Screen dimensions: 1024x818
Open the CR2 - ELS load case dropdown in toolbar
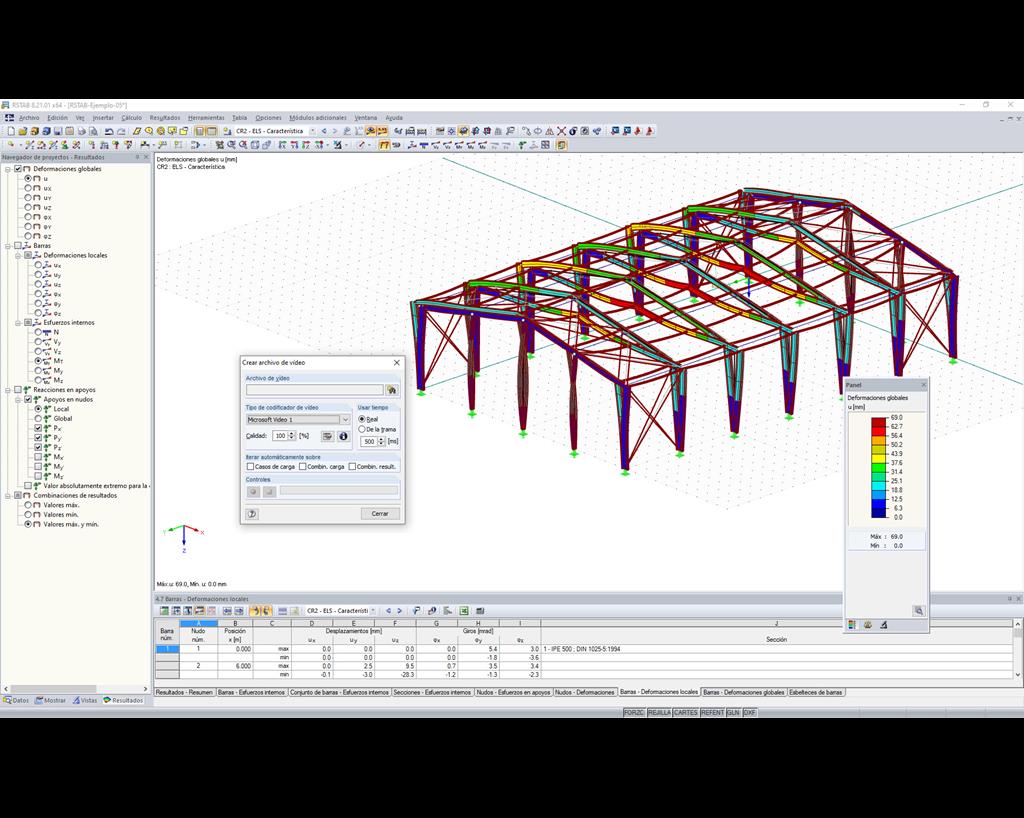[312, 131]
